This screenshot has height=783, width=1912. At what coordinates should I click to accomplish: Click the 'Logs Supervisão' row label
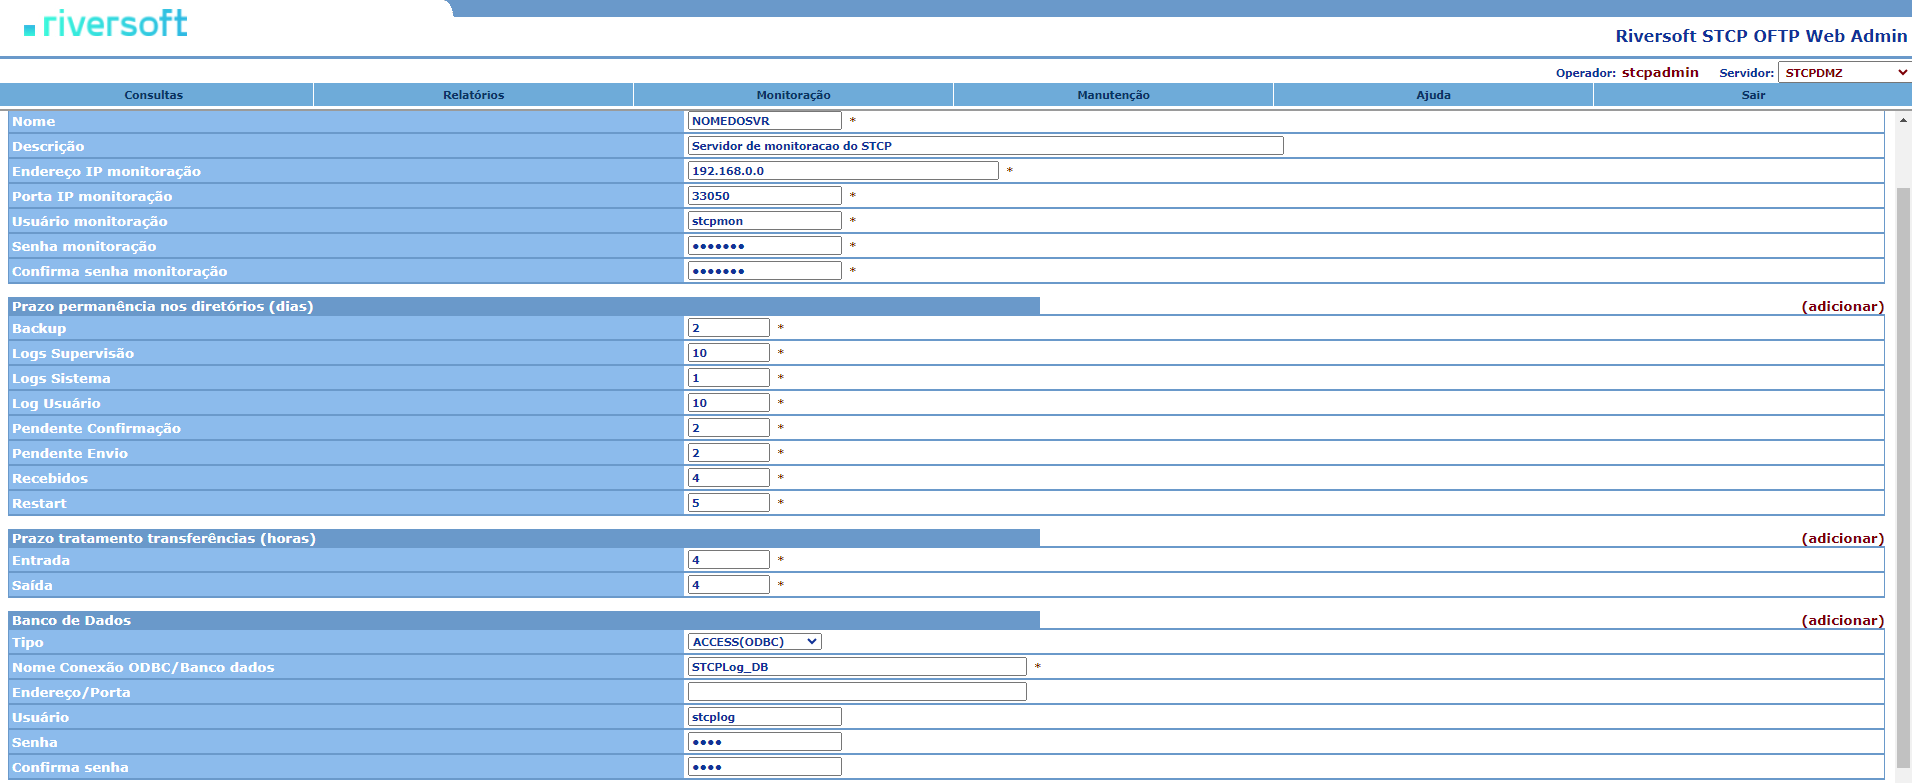(73, 354)
